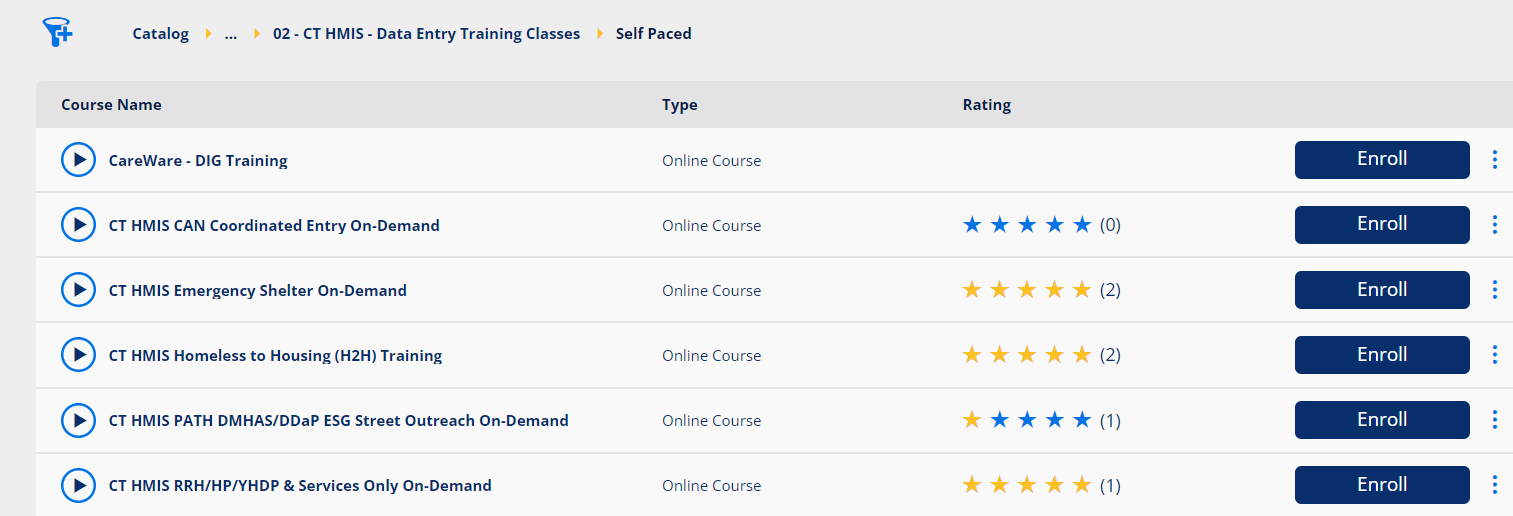
Task: Open more options menu for Emergency Shelter course
Action: pyautogui.click(x=1495, y=290)
